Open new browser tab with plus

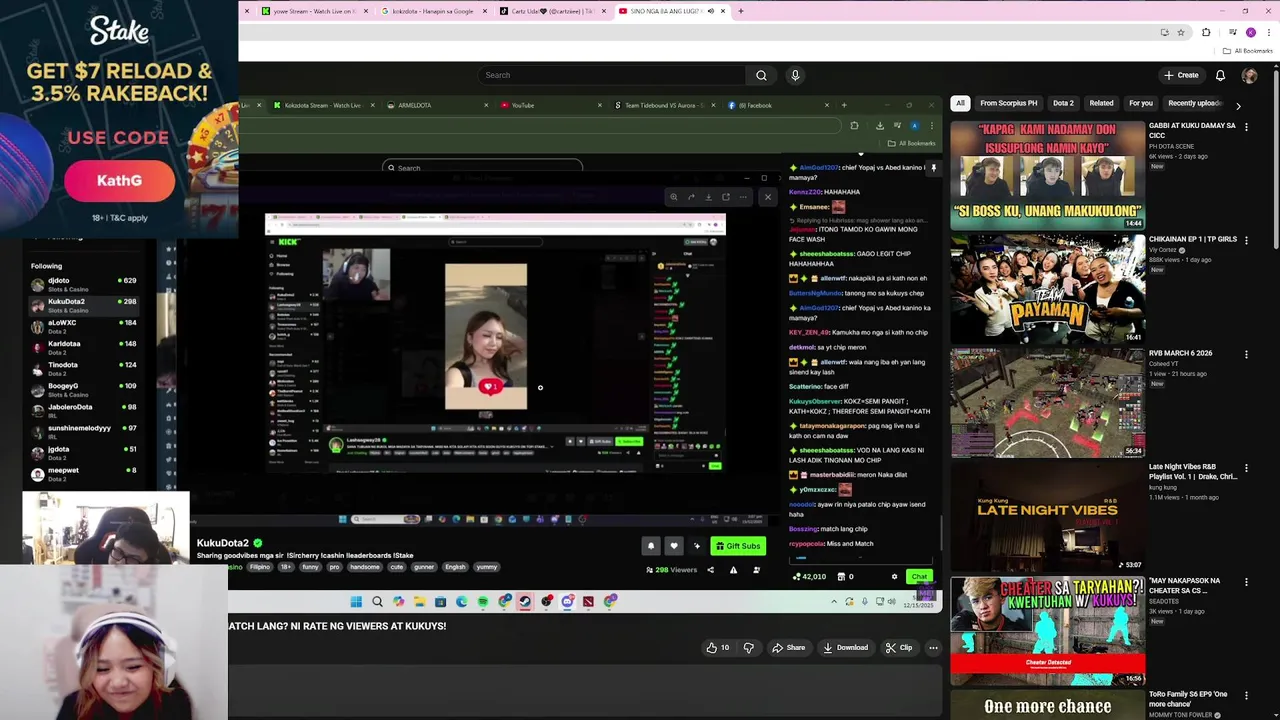point(741,11)
